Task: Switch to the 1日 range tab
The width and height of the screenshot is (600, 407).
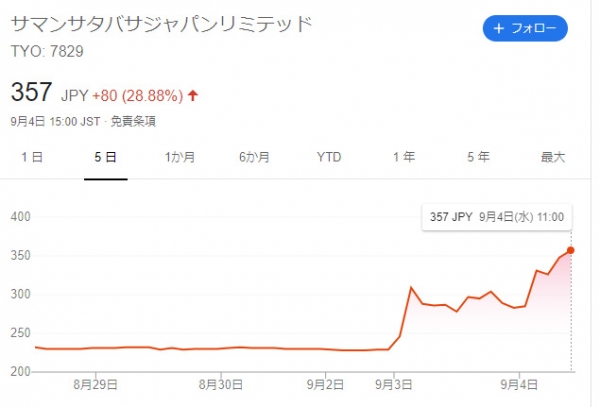Action: (32, 157)
